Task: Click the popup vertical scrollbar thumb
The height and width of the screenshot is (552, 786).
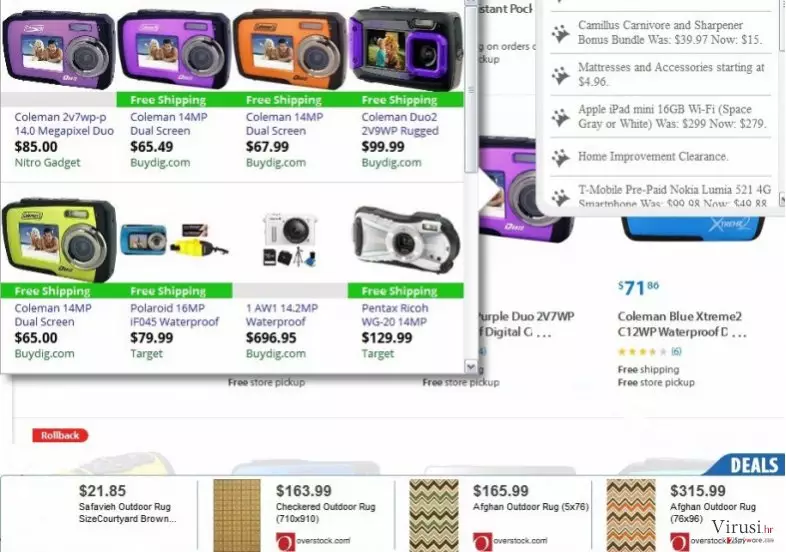Action: pyautogui.click(x=471, y=89)
